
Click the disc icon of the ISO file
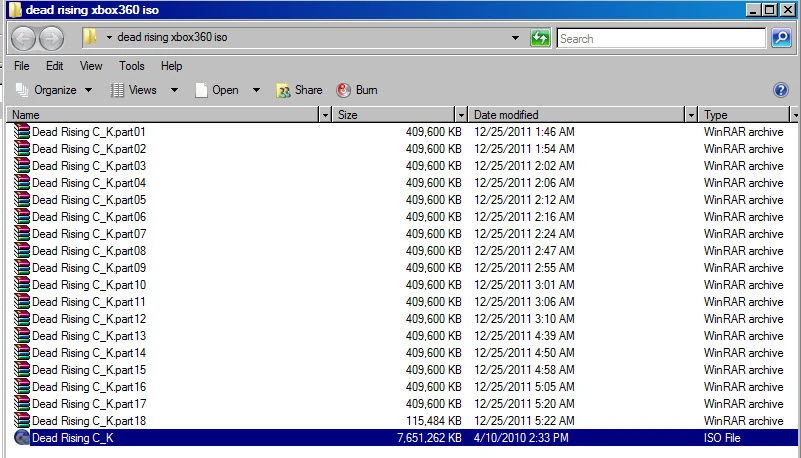click(21, 438)
